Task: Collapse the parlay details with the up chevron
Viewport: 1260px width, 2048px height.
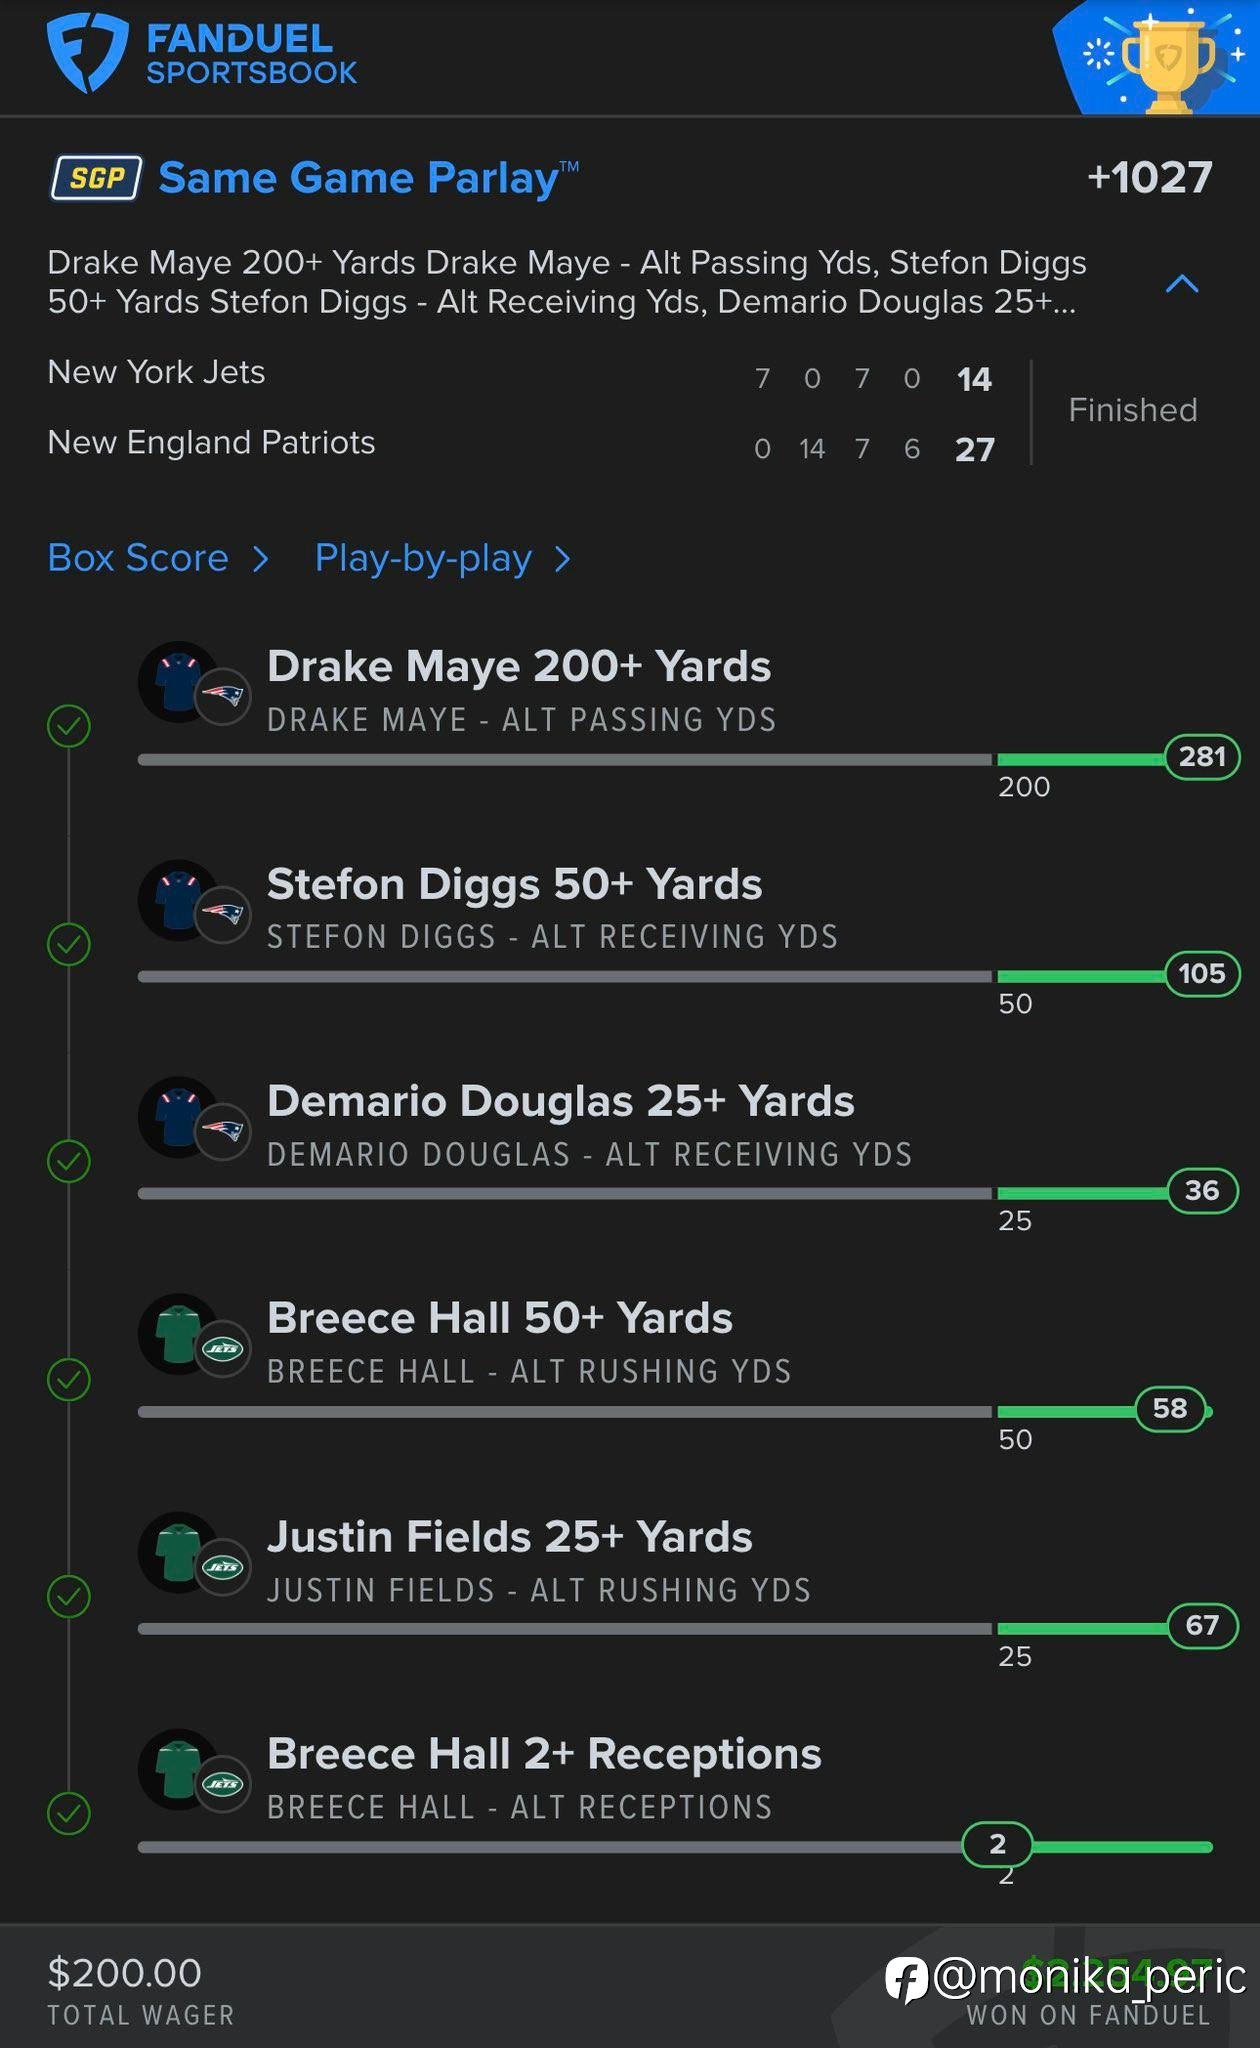Action: pyautogui.click(x=1182, y=284)
